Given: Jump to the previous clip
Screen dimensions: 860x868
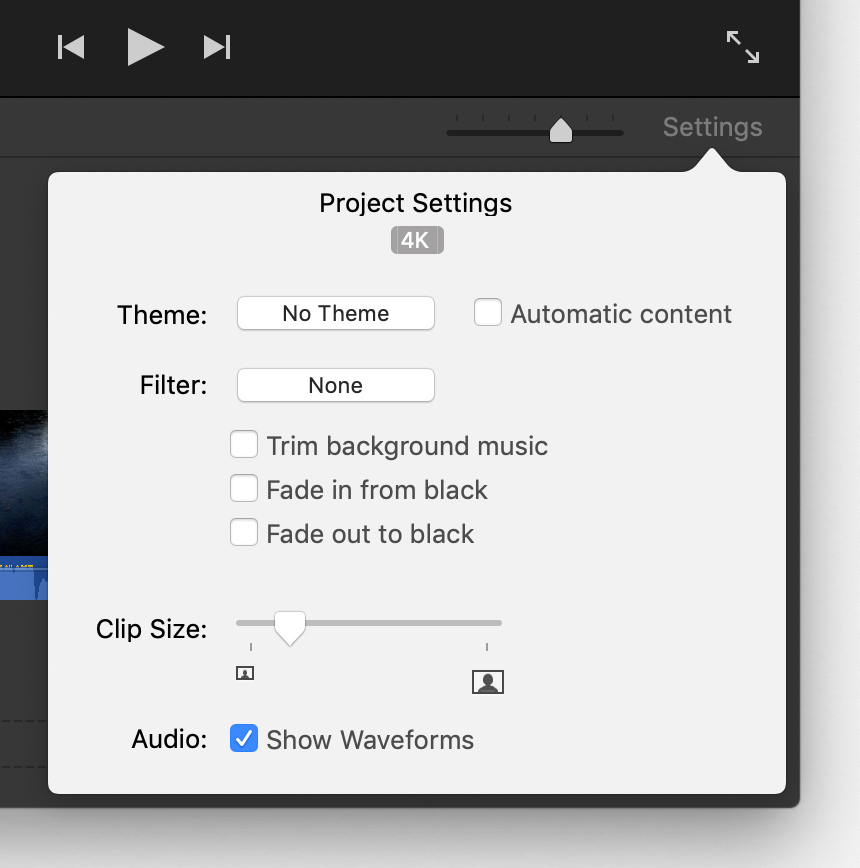Looking at the screenshot, I should [x=71, y=47].
